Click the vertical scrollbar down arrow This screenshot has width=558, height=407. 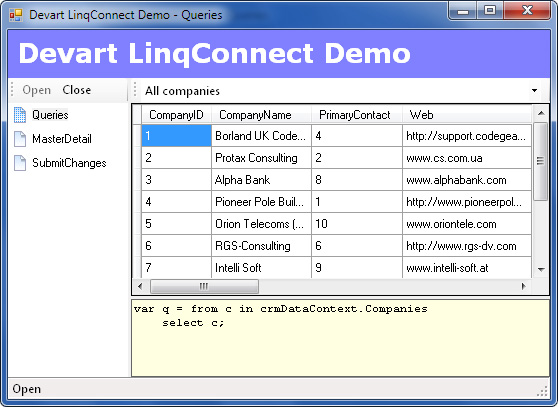click(x=541, y=269)
